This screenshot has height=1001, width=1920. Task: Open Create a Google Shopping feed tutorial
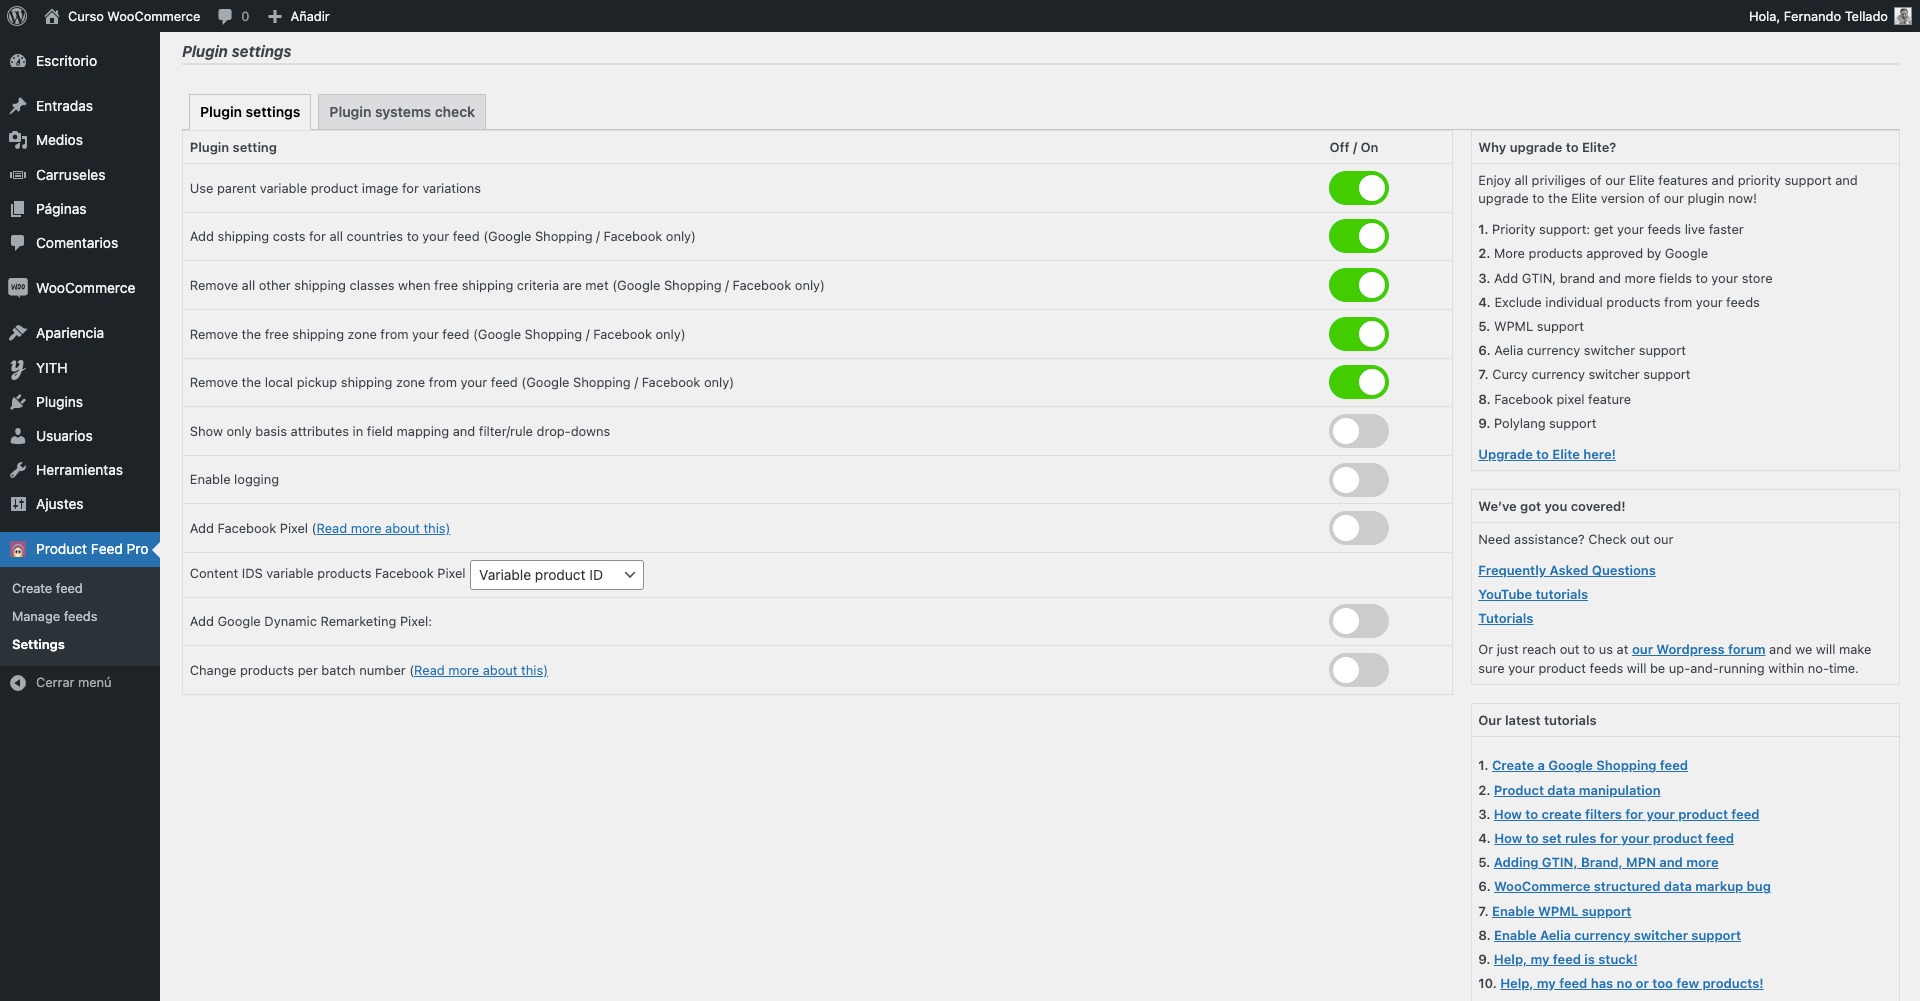[x=1589, y=765]
